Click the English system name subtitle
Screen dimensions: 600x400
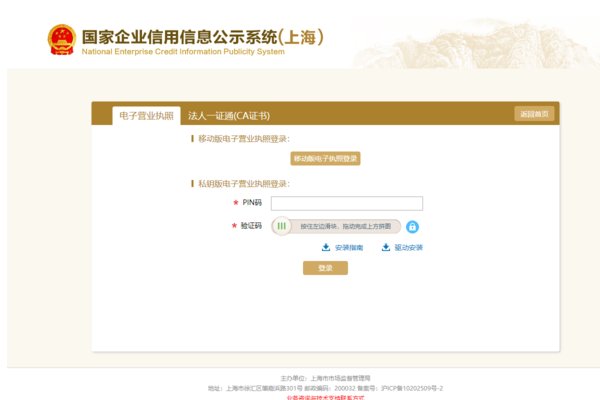183,52
